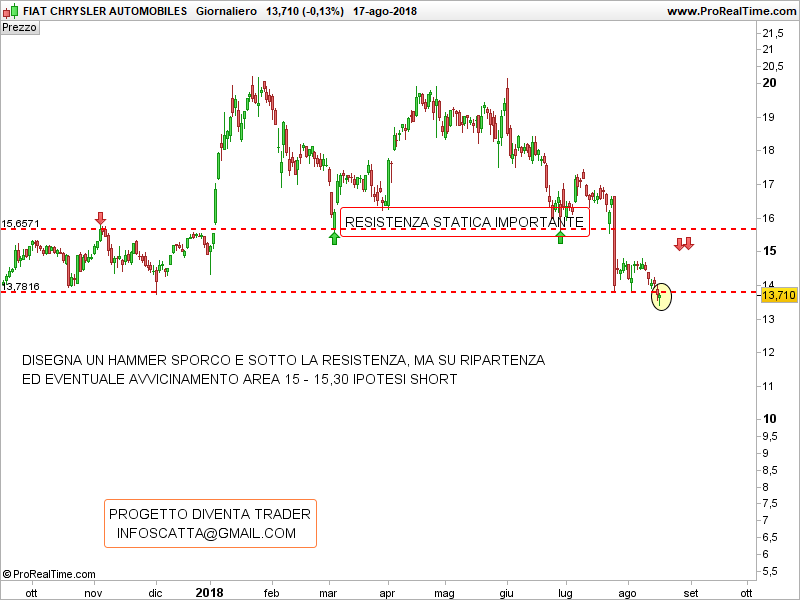Image resolution: width=800 pixels, height=600 pixels.
Task: Click the INFOSCATTA@GMAIL.COM email text
Action: click(x=206, y=533)
